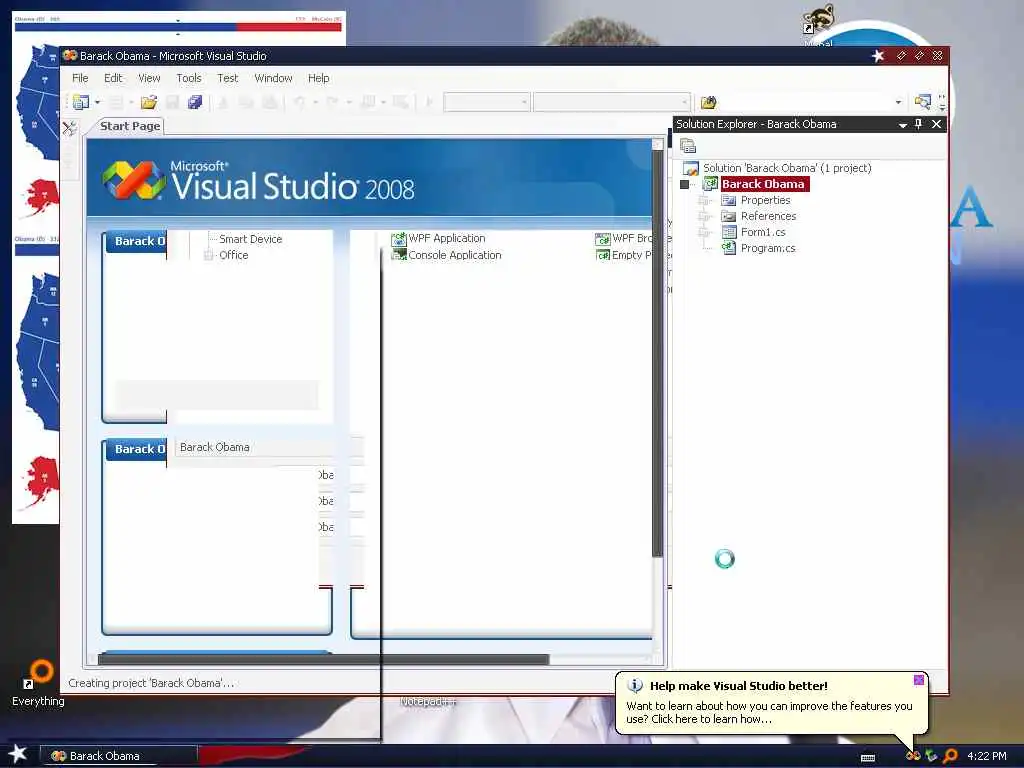This screenshot has width=1024, height=768.
Task: Click the keyboard icon on taskbar
Action: point(868,758)
